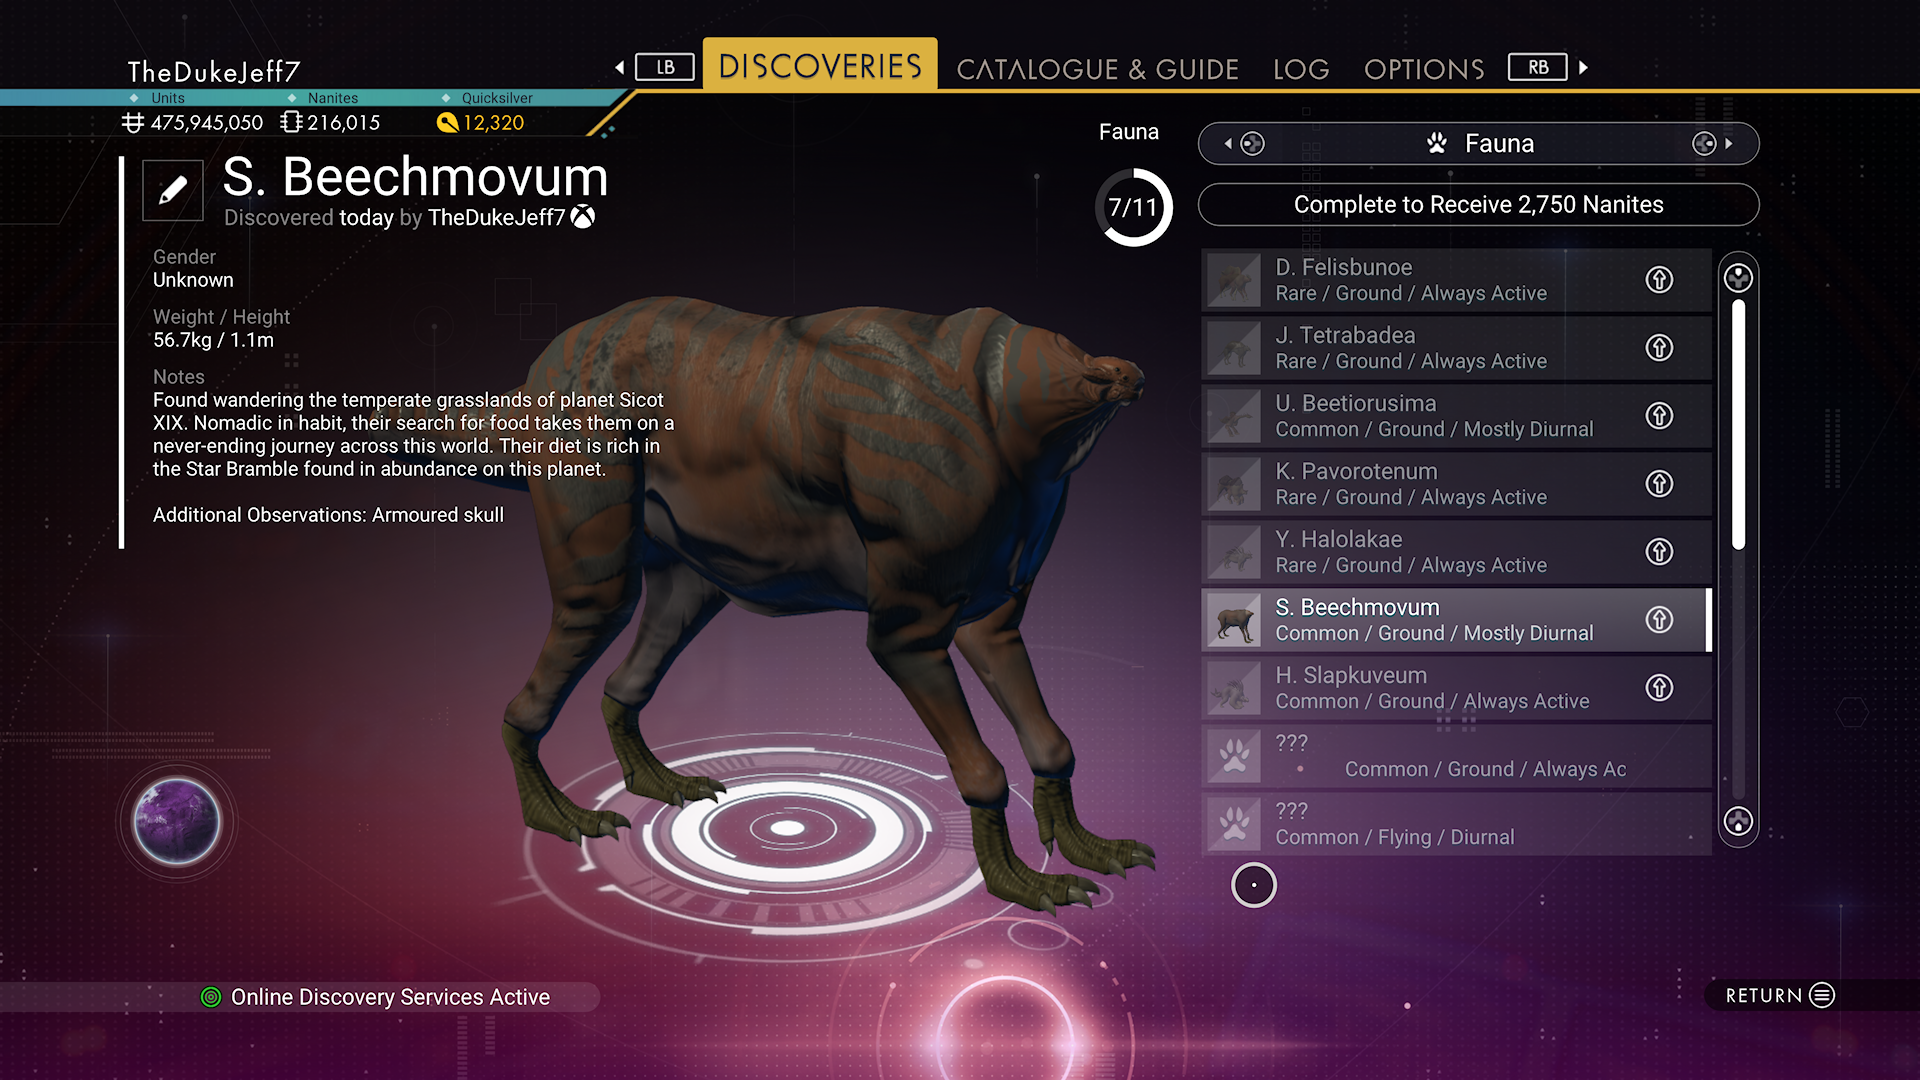Click scroll-down stick icon under the scrollbar
The image size is (1920, 1080).
(x=1738, y=822)
